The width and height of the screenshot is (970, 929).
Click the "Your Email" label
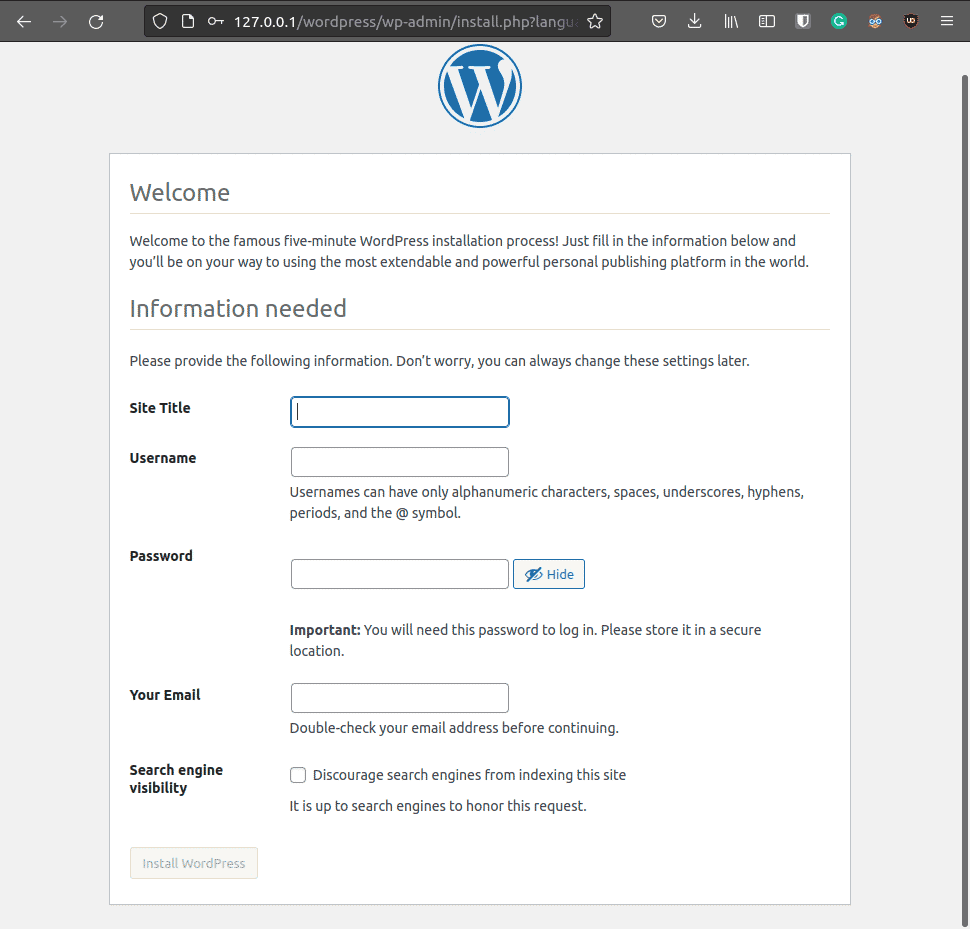(x=165, y=695)
